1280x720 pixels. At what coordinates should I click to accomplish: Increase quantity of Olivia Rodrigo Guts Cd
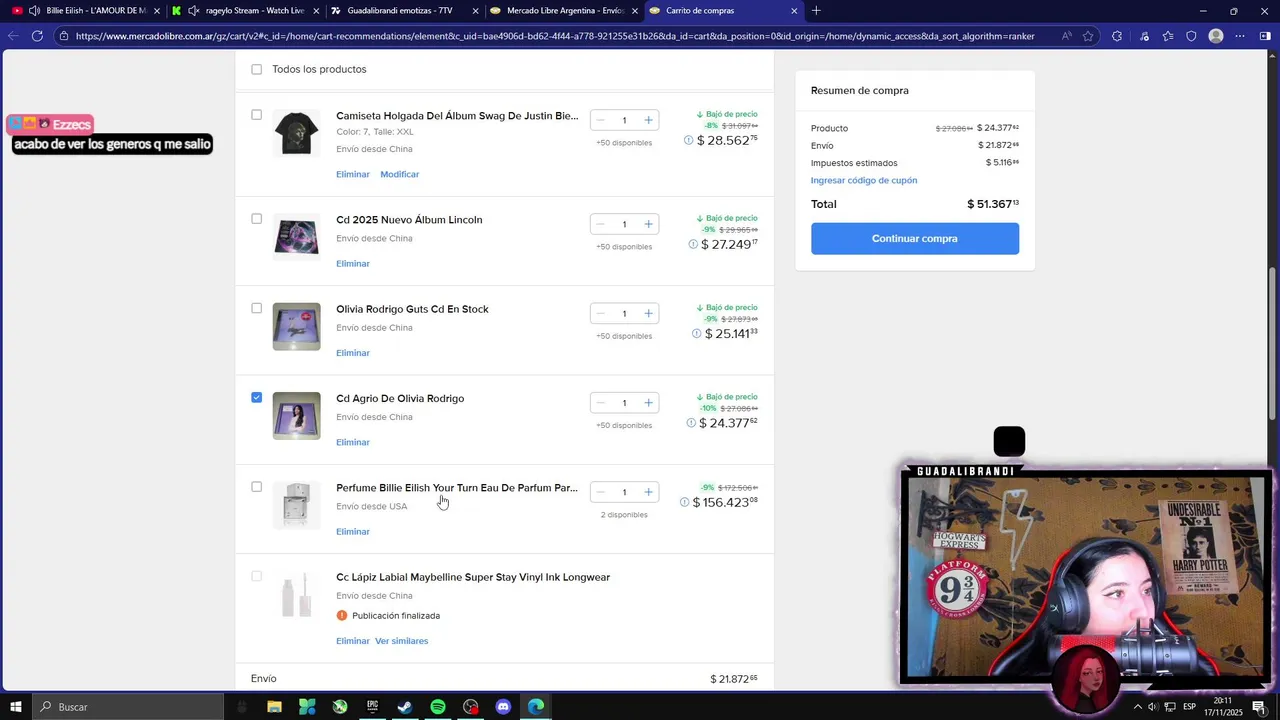tap(648, 313)
